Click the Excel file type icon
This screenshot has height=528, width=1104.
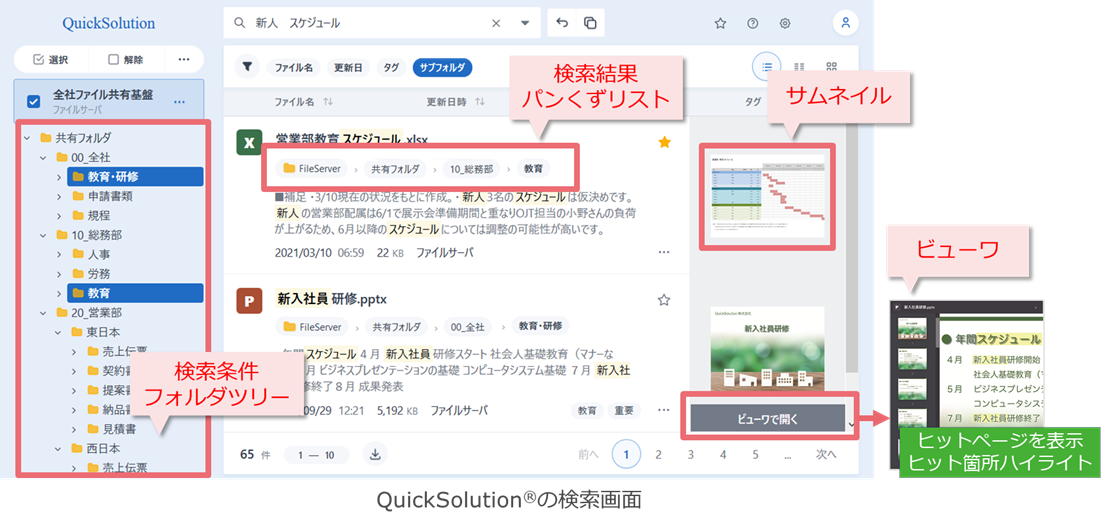pyautogui.click(x=249, y=143)
